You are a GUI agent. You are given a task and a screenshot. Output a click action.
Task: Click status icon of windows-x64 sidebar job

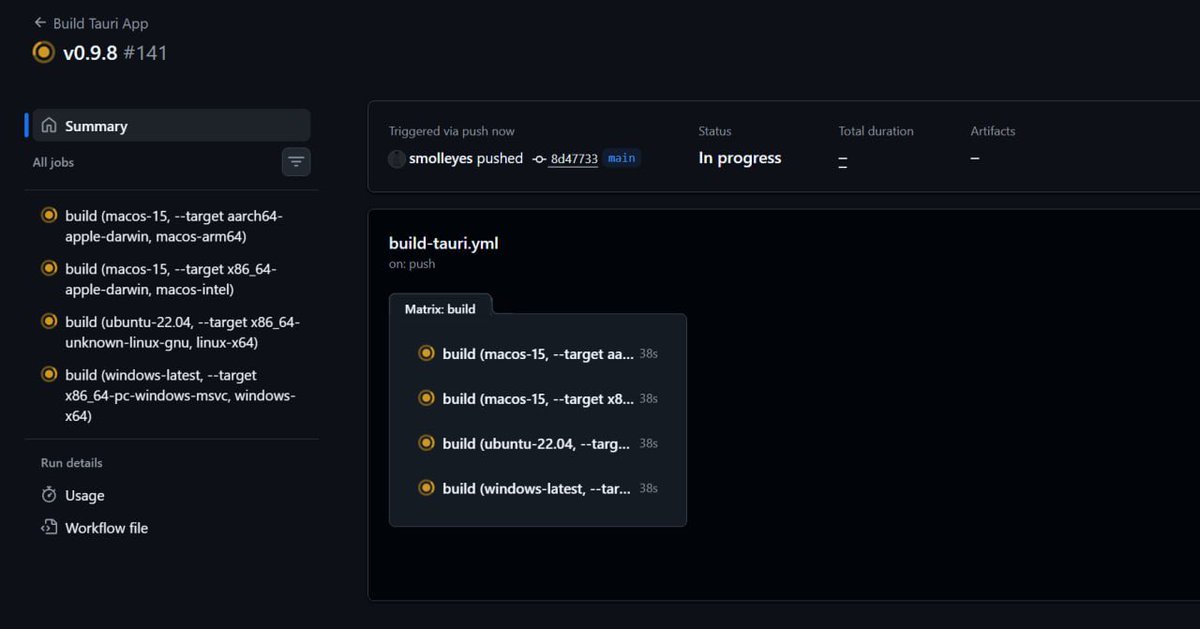pos(49,375)
